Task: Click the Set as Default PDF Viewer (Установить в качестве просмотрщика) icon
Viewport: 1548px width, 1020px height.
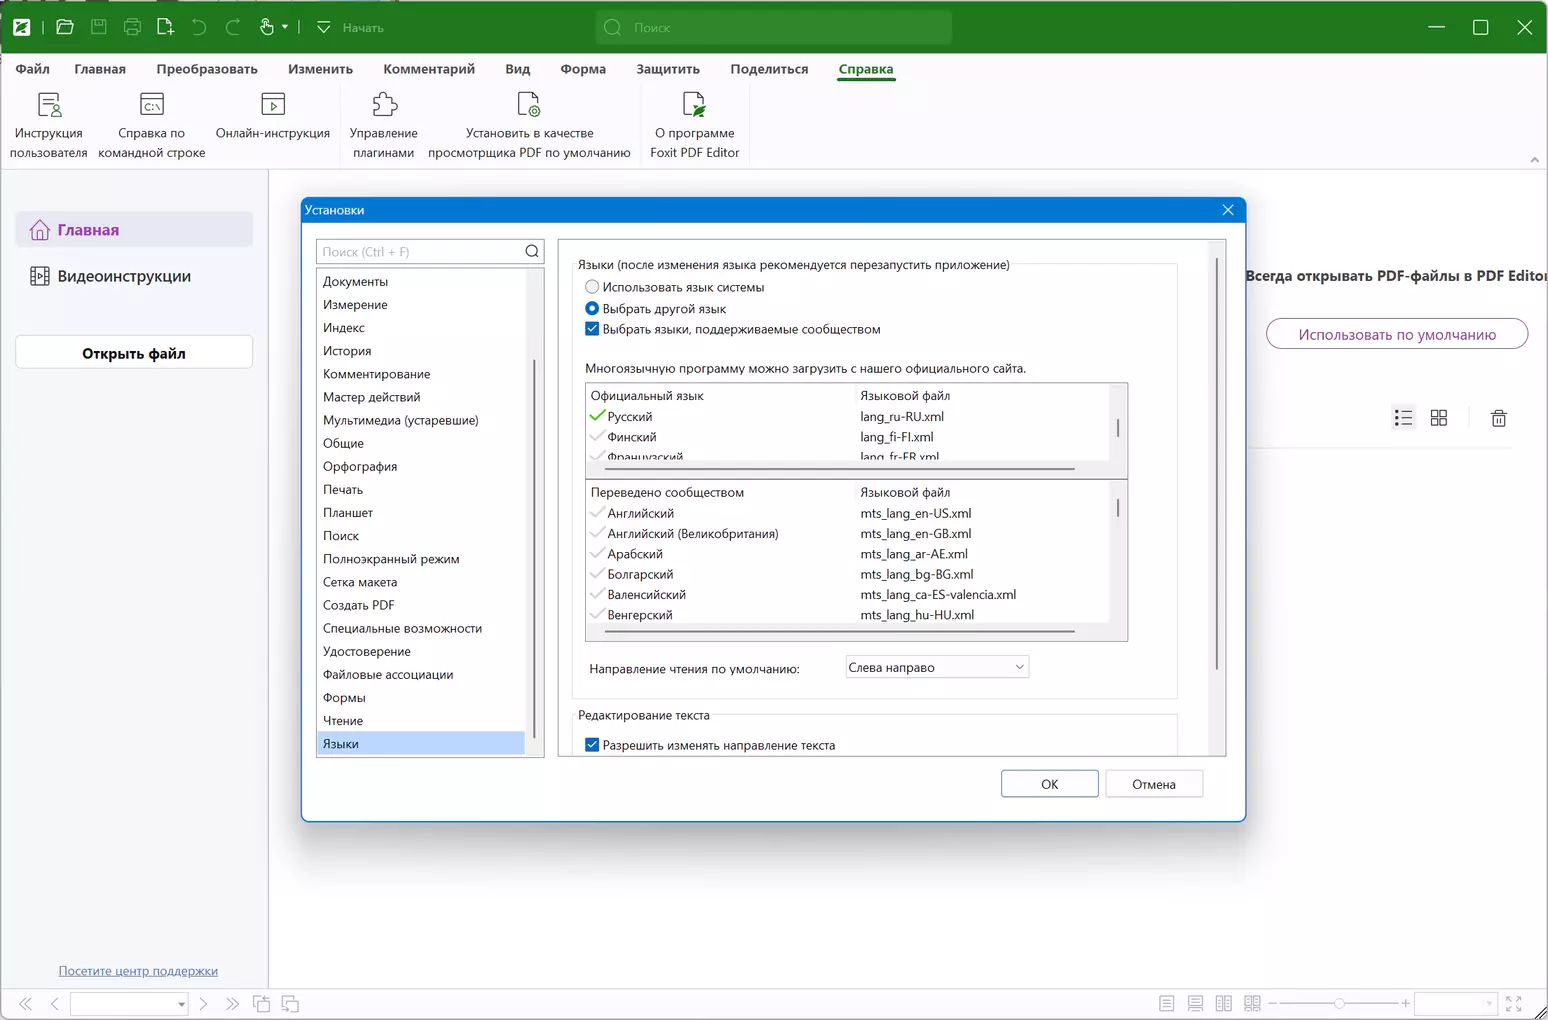Action: pos(529,104)
